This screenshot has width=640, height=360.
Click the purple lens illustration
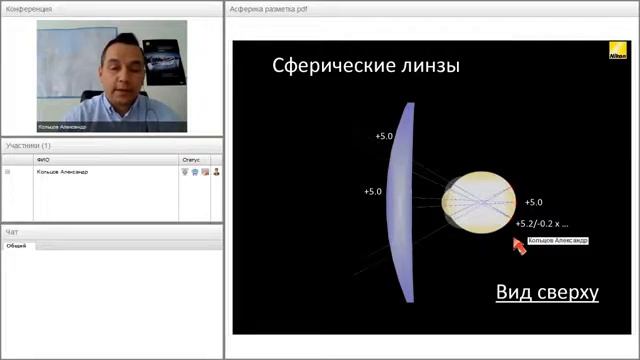pos(401,202)
